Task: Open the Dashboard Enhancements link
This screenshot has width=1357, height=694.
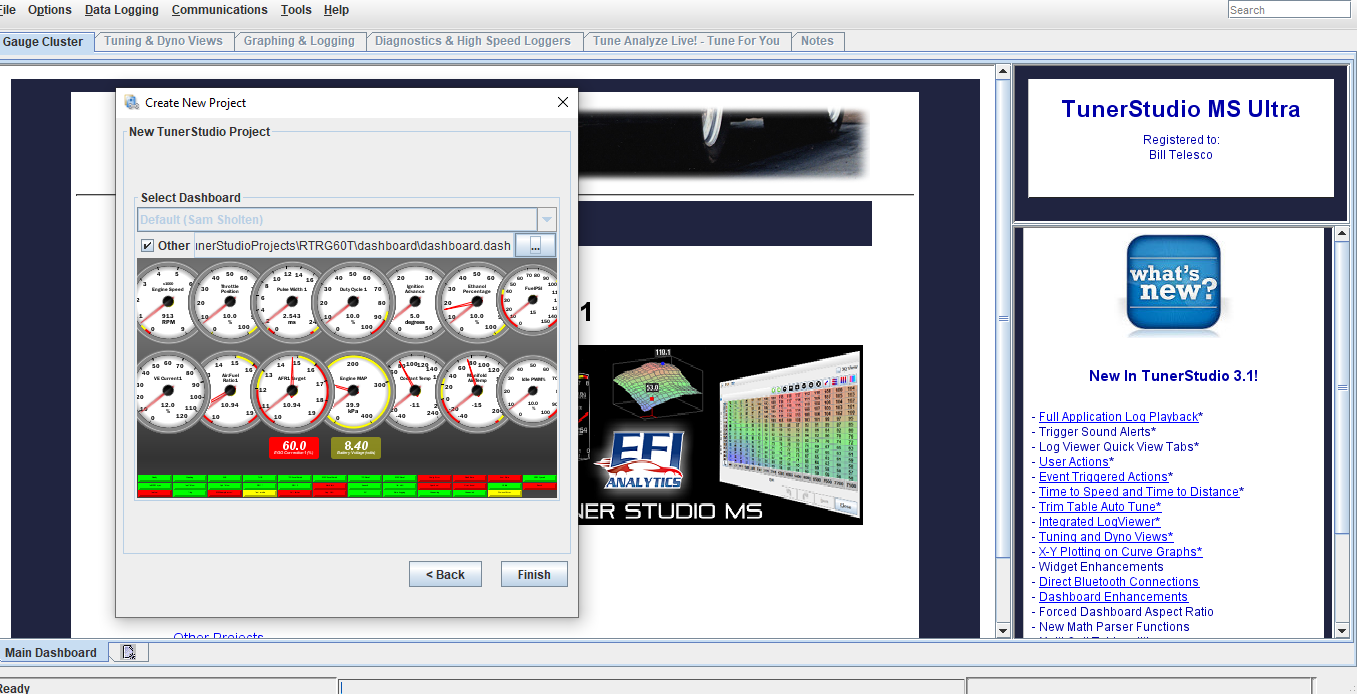Action: (x=1113, y=597)
